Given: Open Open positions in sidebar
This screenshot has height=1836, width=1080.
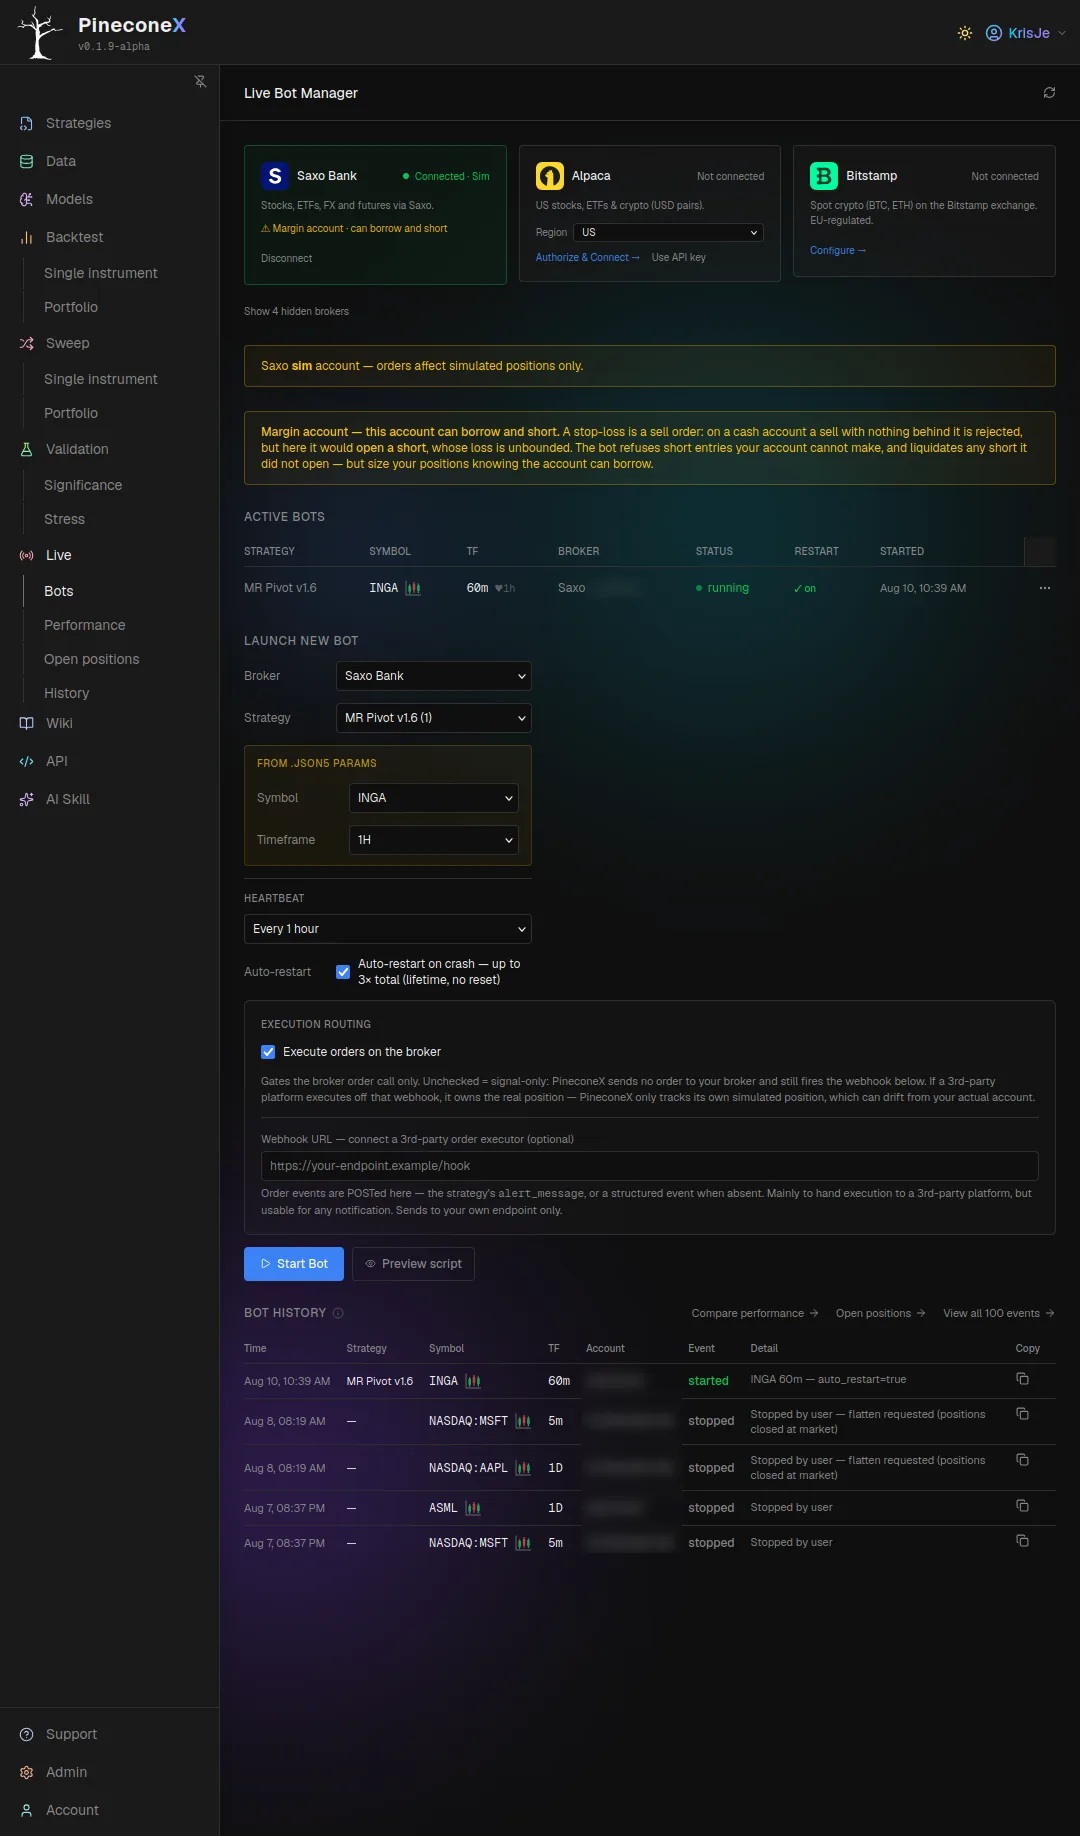Looking at the screenshot, I should (92, 659).
